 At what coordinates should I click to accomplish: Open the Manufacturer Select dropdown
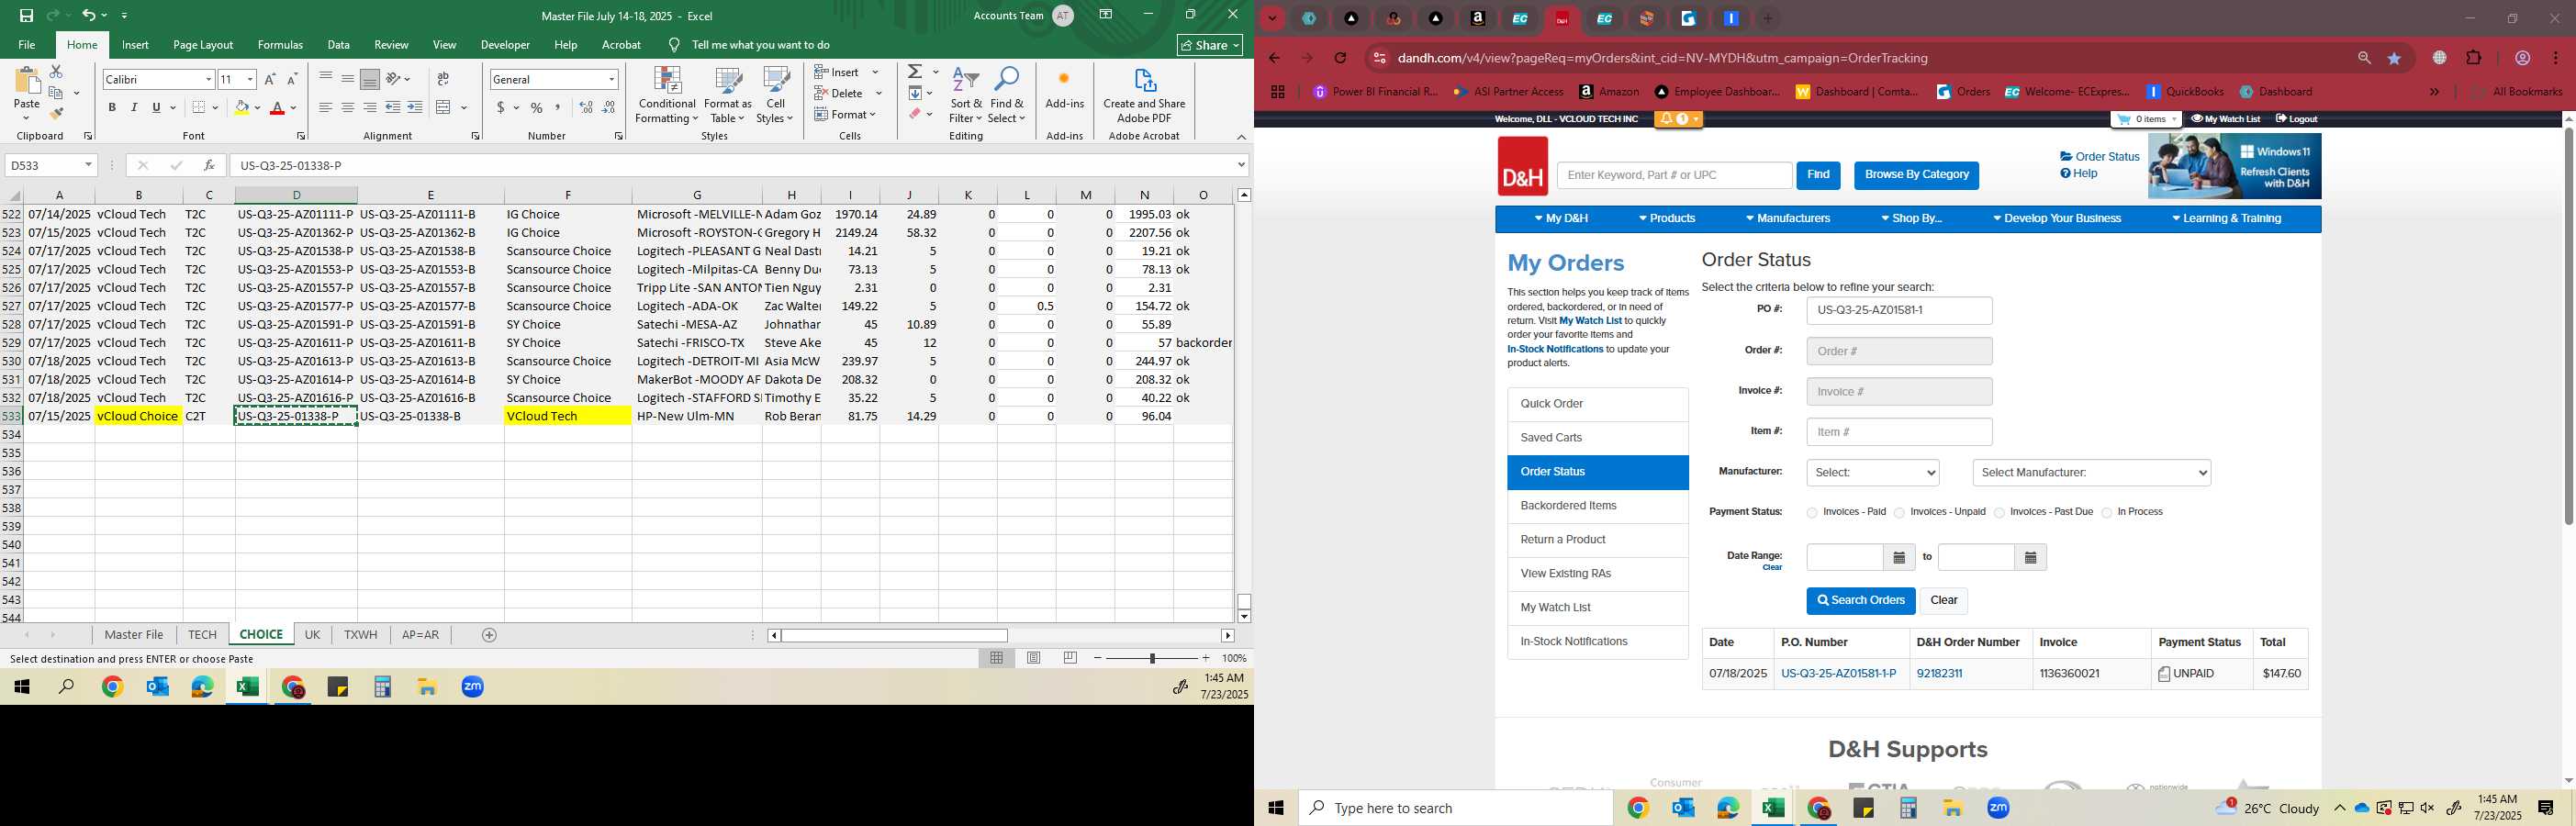click(x=1873, y=473)
